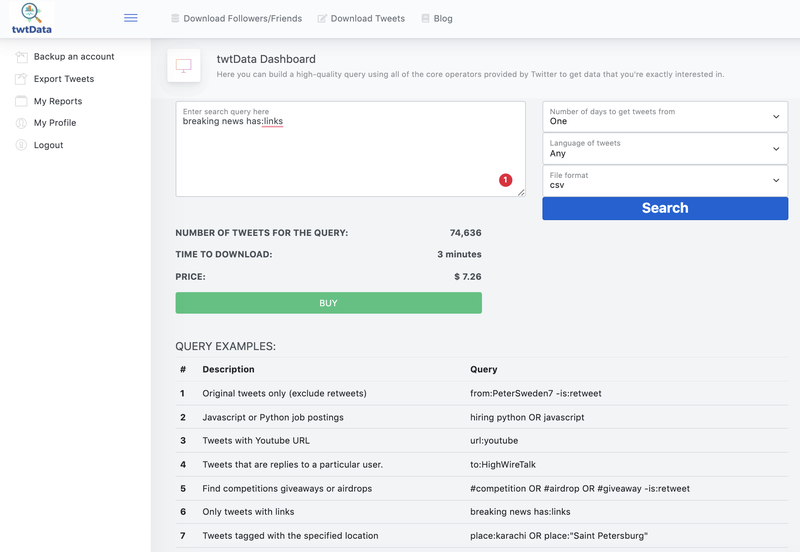Click the price value $ 7.26
Screen dimensions: 800x552
click(x=468, y=277)
